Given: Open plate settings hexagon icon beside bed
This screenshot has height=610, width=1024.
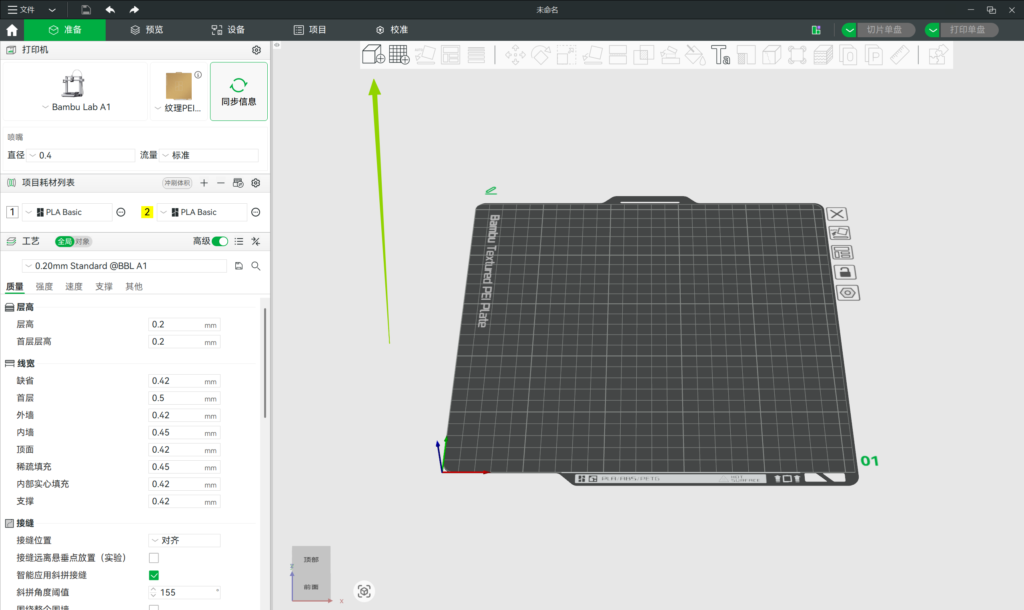Looking at the screenshot, I should 847,293.
